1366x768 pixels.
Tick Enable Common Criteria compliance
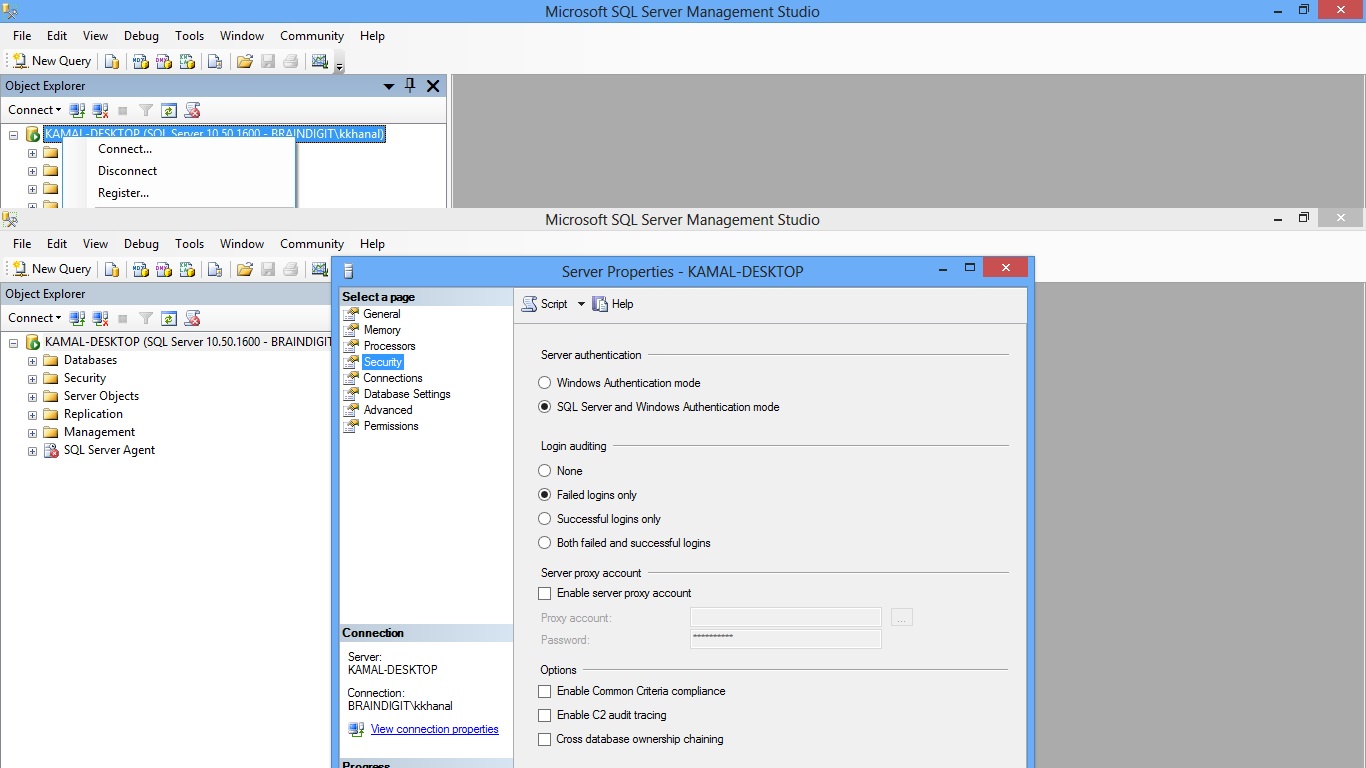(545, 691)
